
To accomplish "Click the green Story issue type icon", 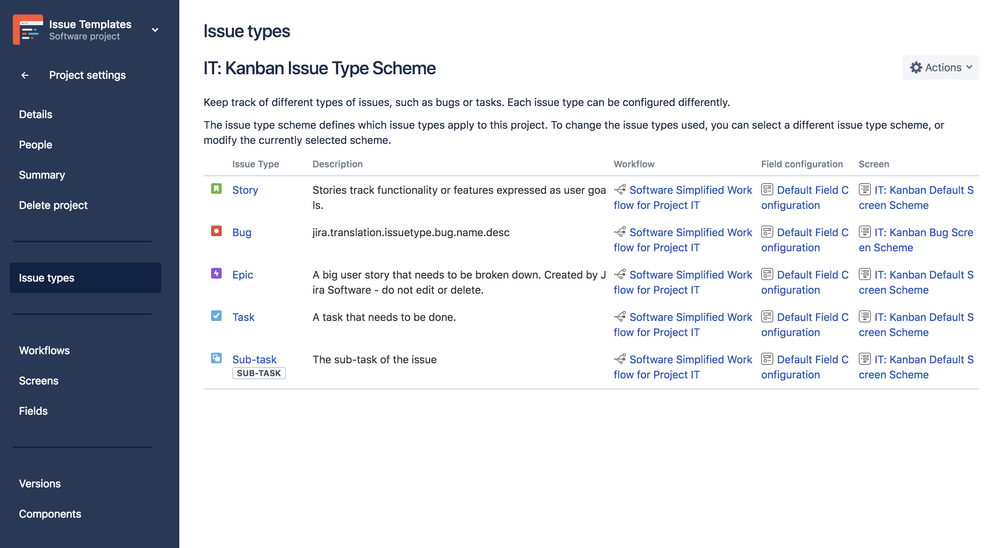I will (216, 189).
